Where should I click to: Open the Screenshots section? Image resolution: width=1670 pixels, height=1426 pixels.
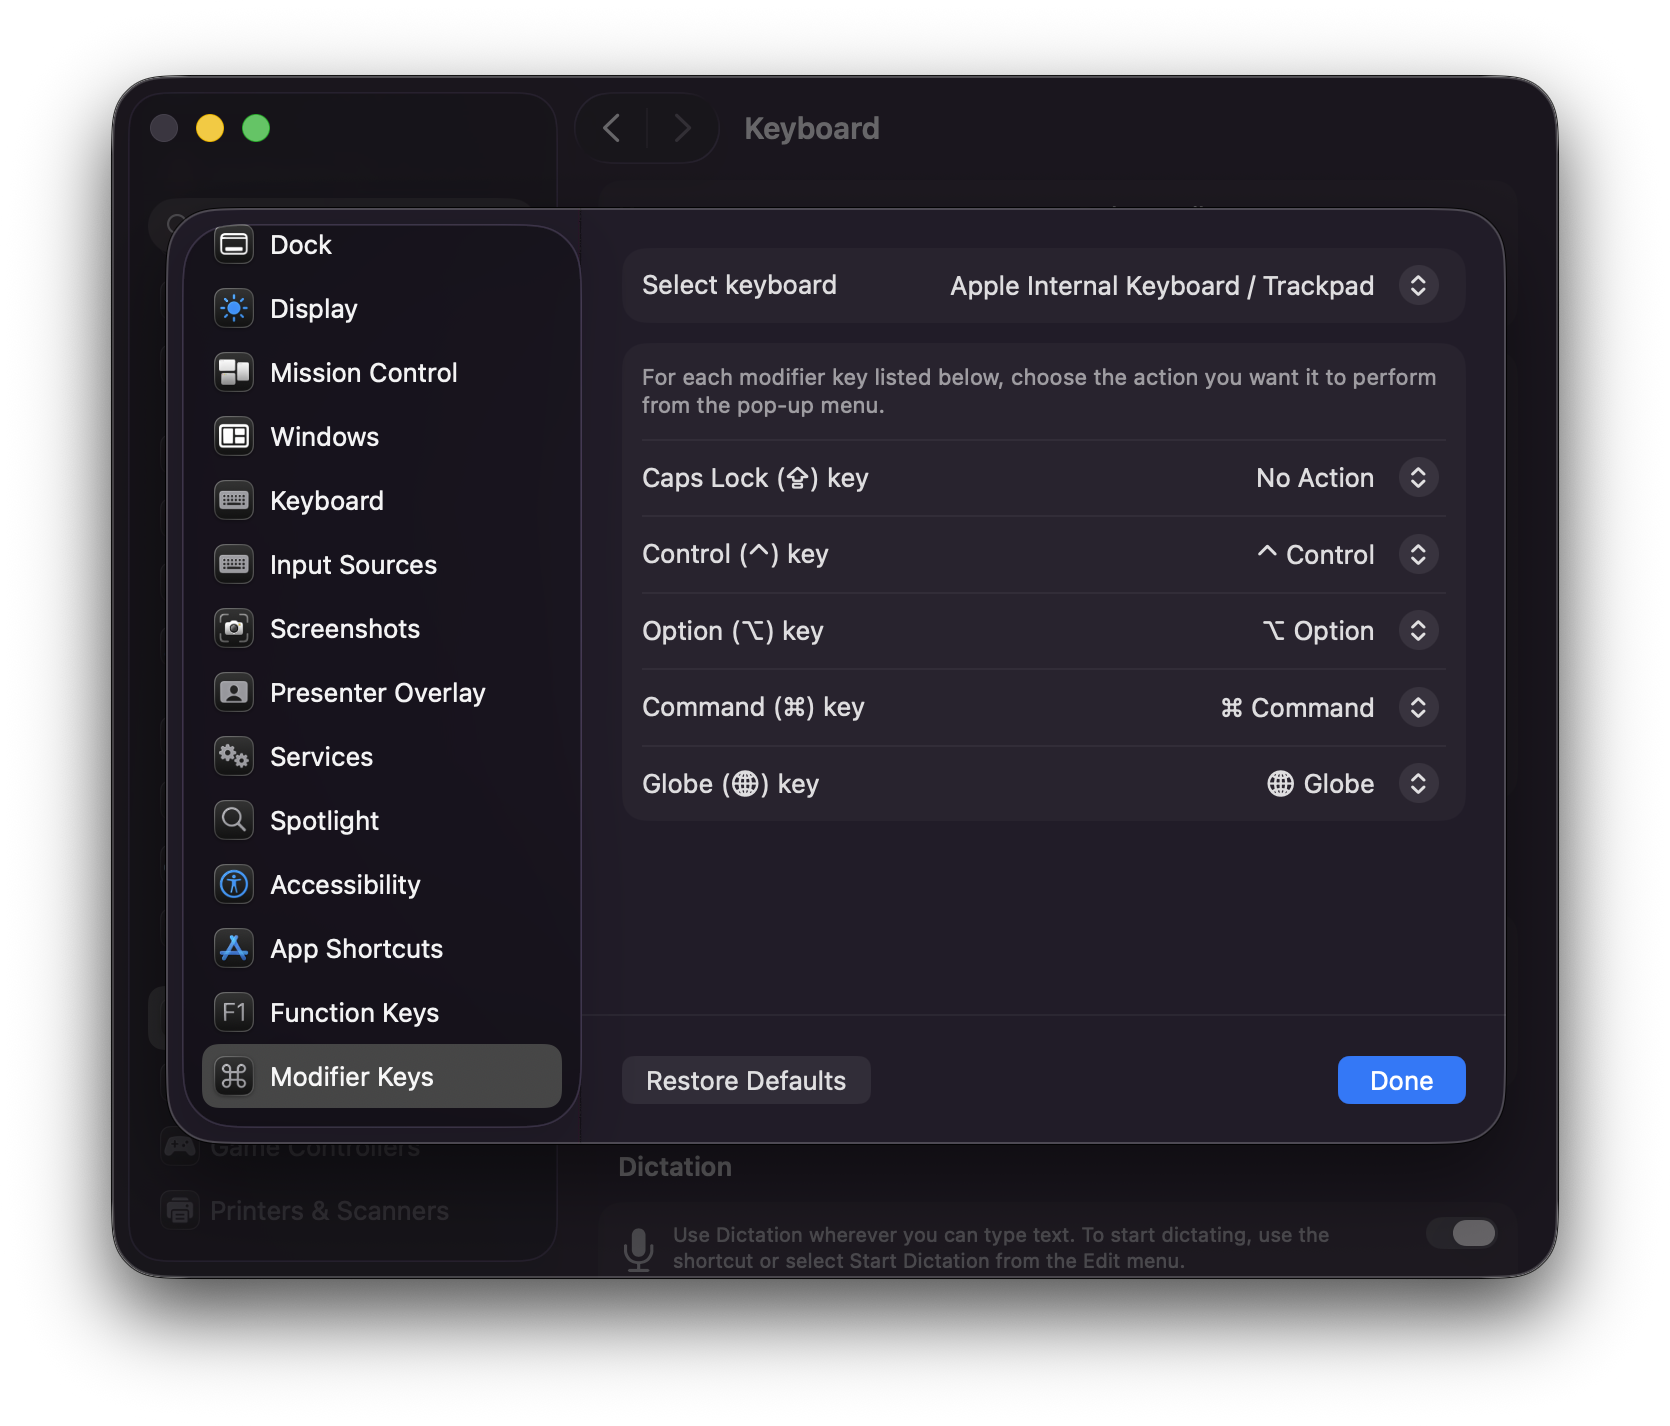point(382,629)
